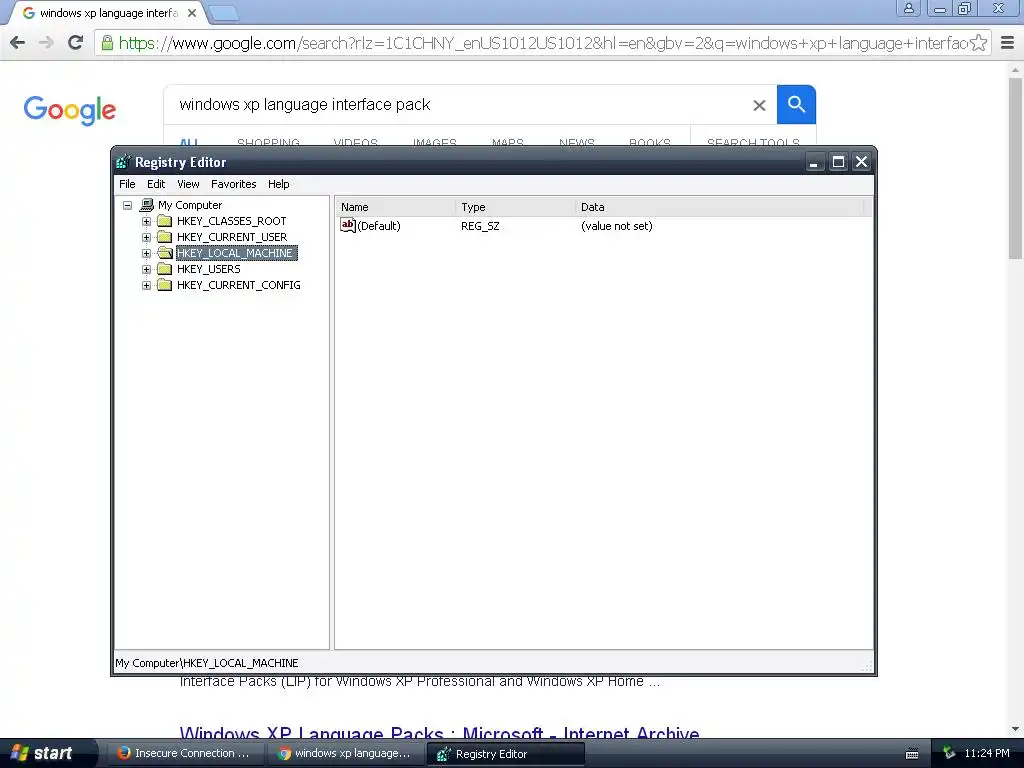Close the windows xp language interface tab
Screen dimensions: 1024x768
[x=192, y=13]
